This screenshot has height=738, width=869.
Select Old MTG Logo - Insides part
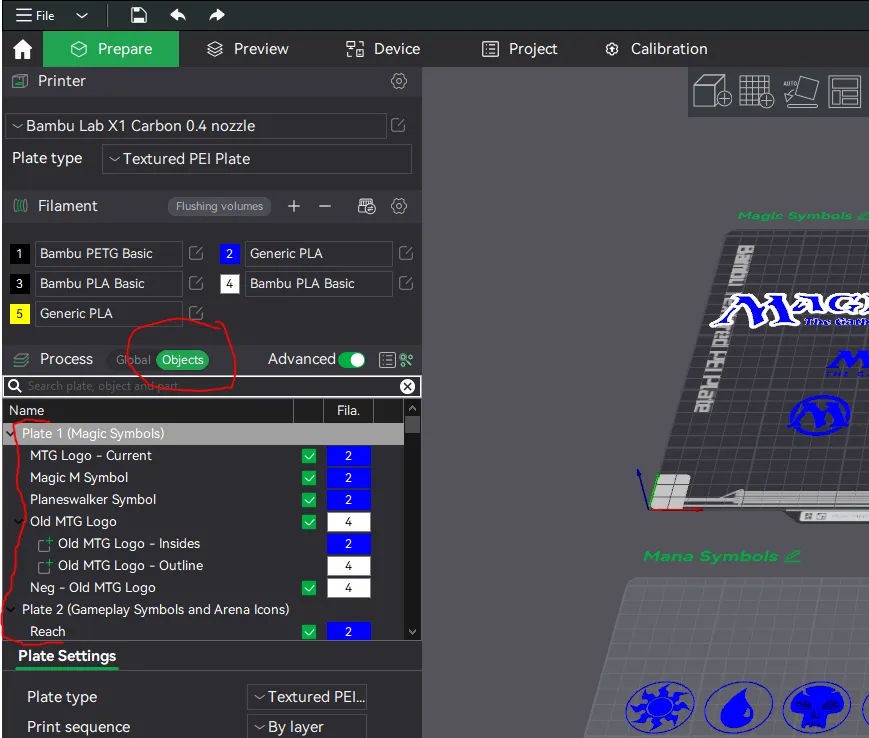click(x=129, y=544)
